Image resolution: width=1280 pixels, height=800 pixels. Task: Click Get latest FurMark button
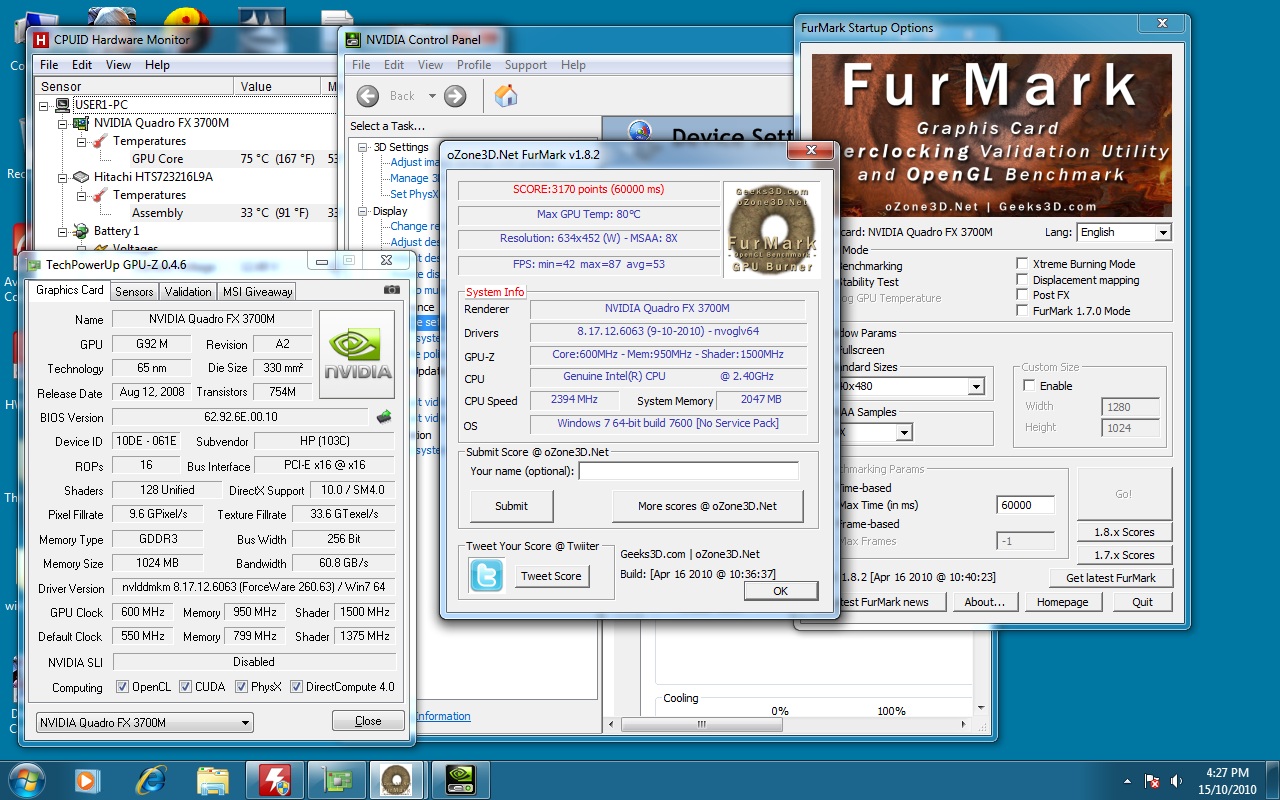tap(1110, 578)
